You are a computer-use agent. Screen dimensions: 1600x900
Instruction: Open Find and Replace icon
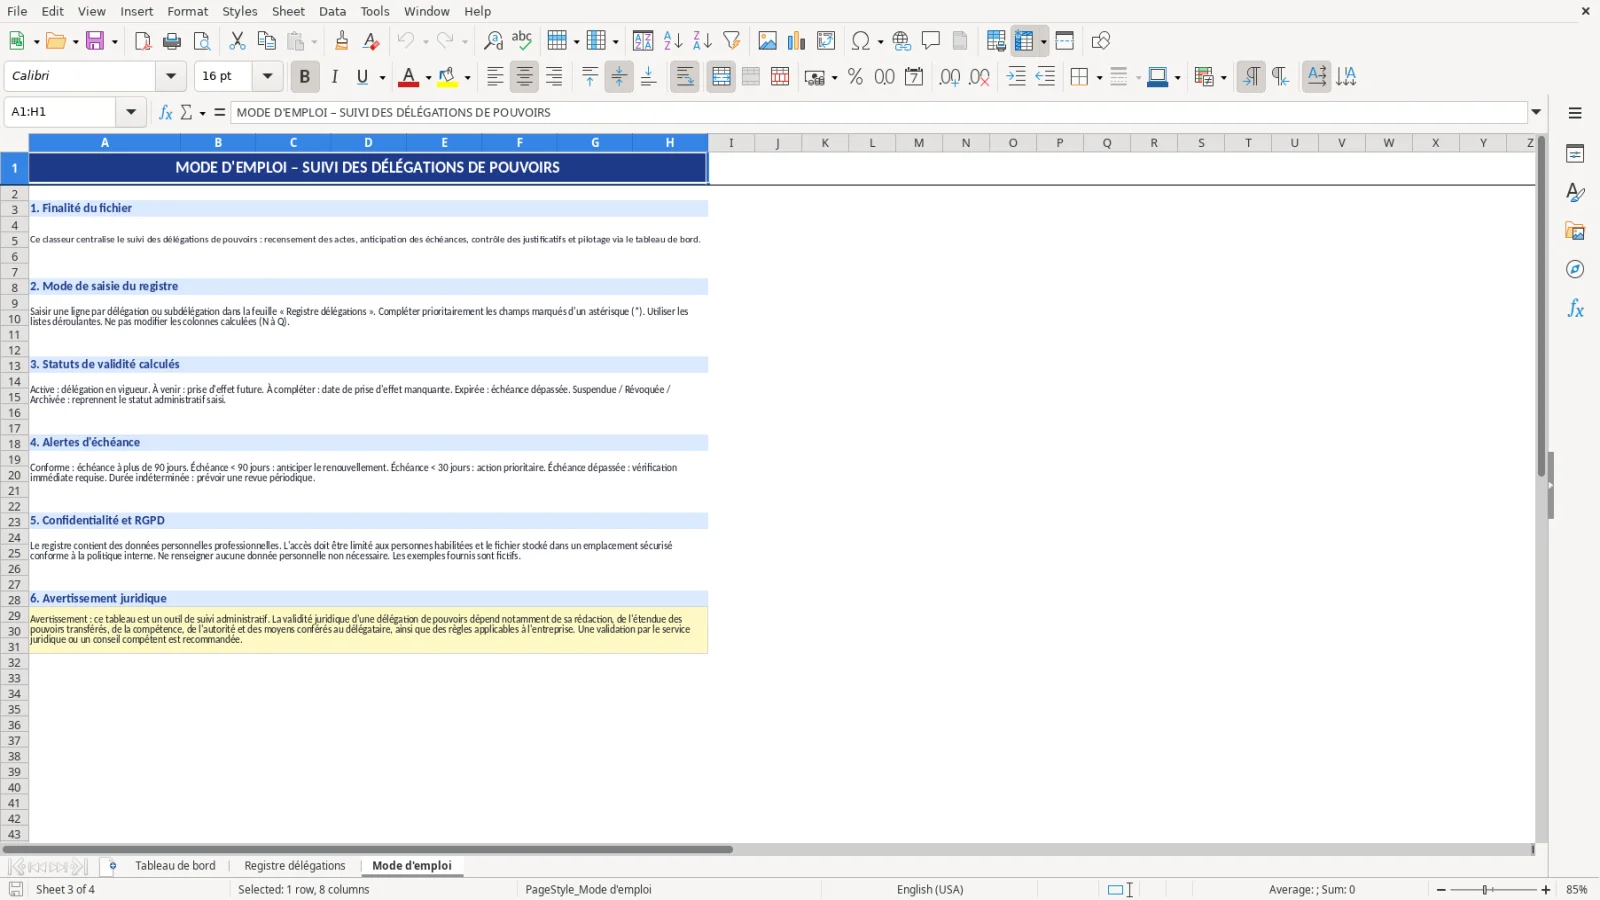(493, 41)
